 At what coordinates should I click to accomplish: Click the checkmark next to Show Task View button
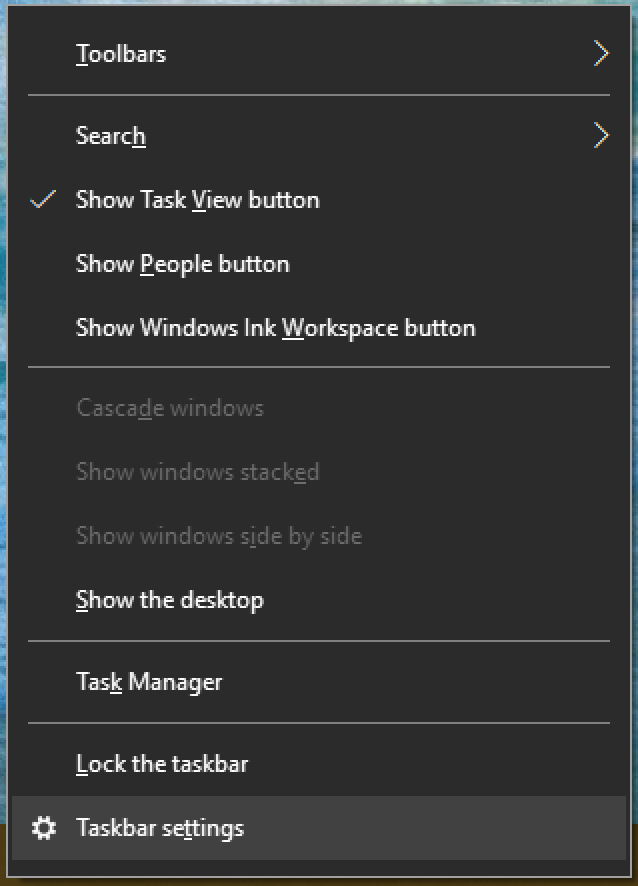(44, 199)
